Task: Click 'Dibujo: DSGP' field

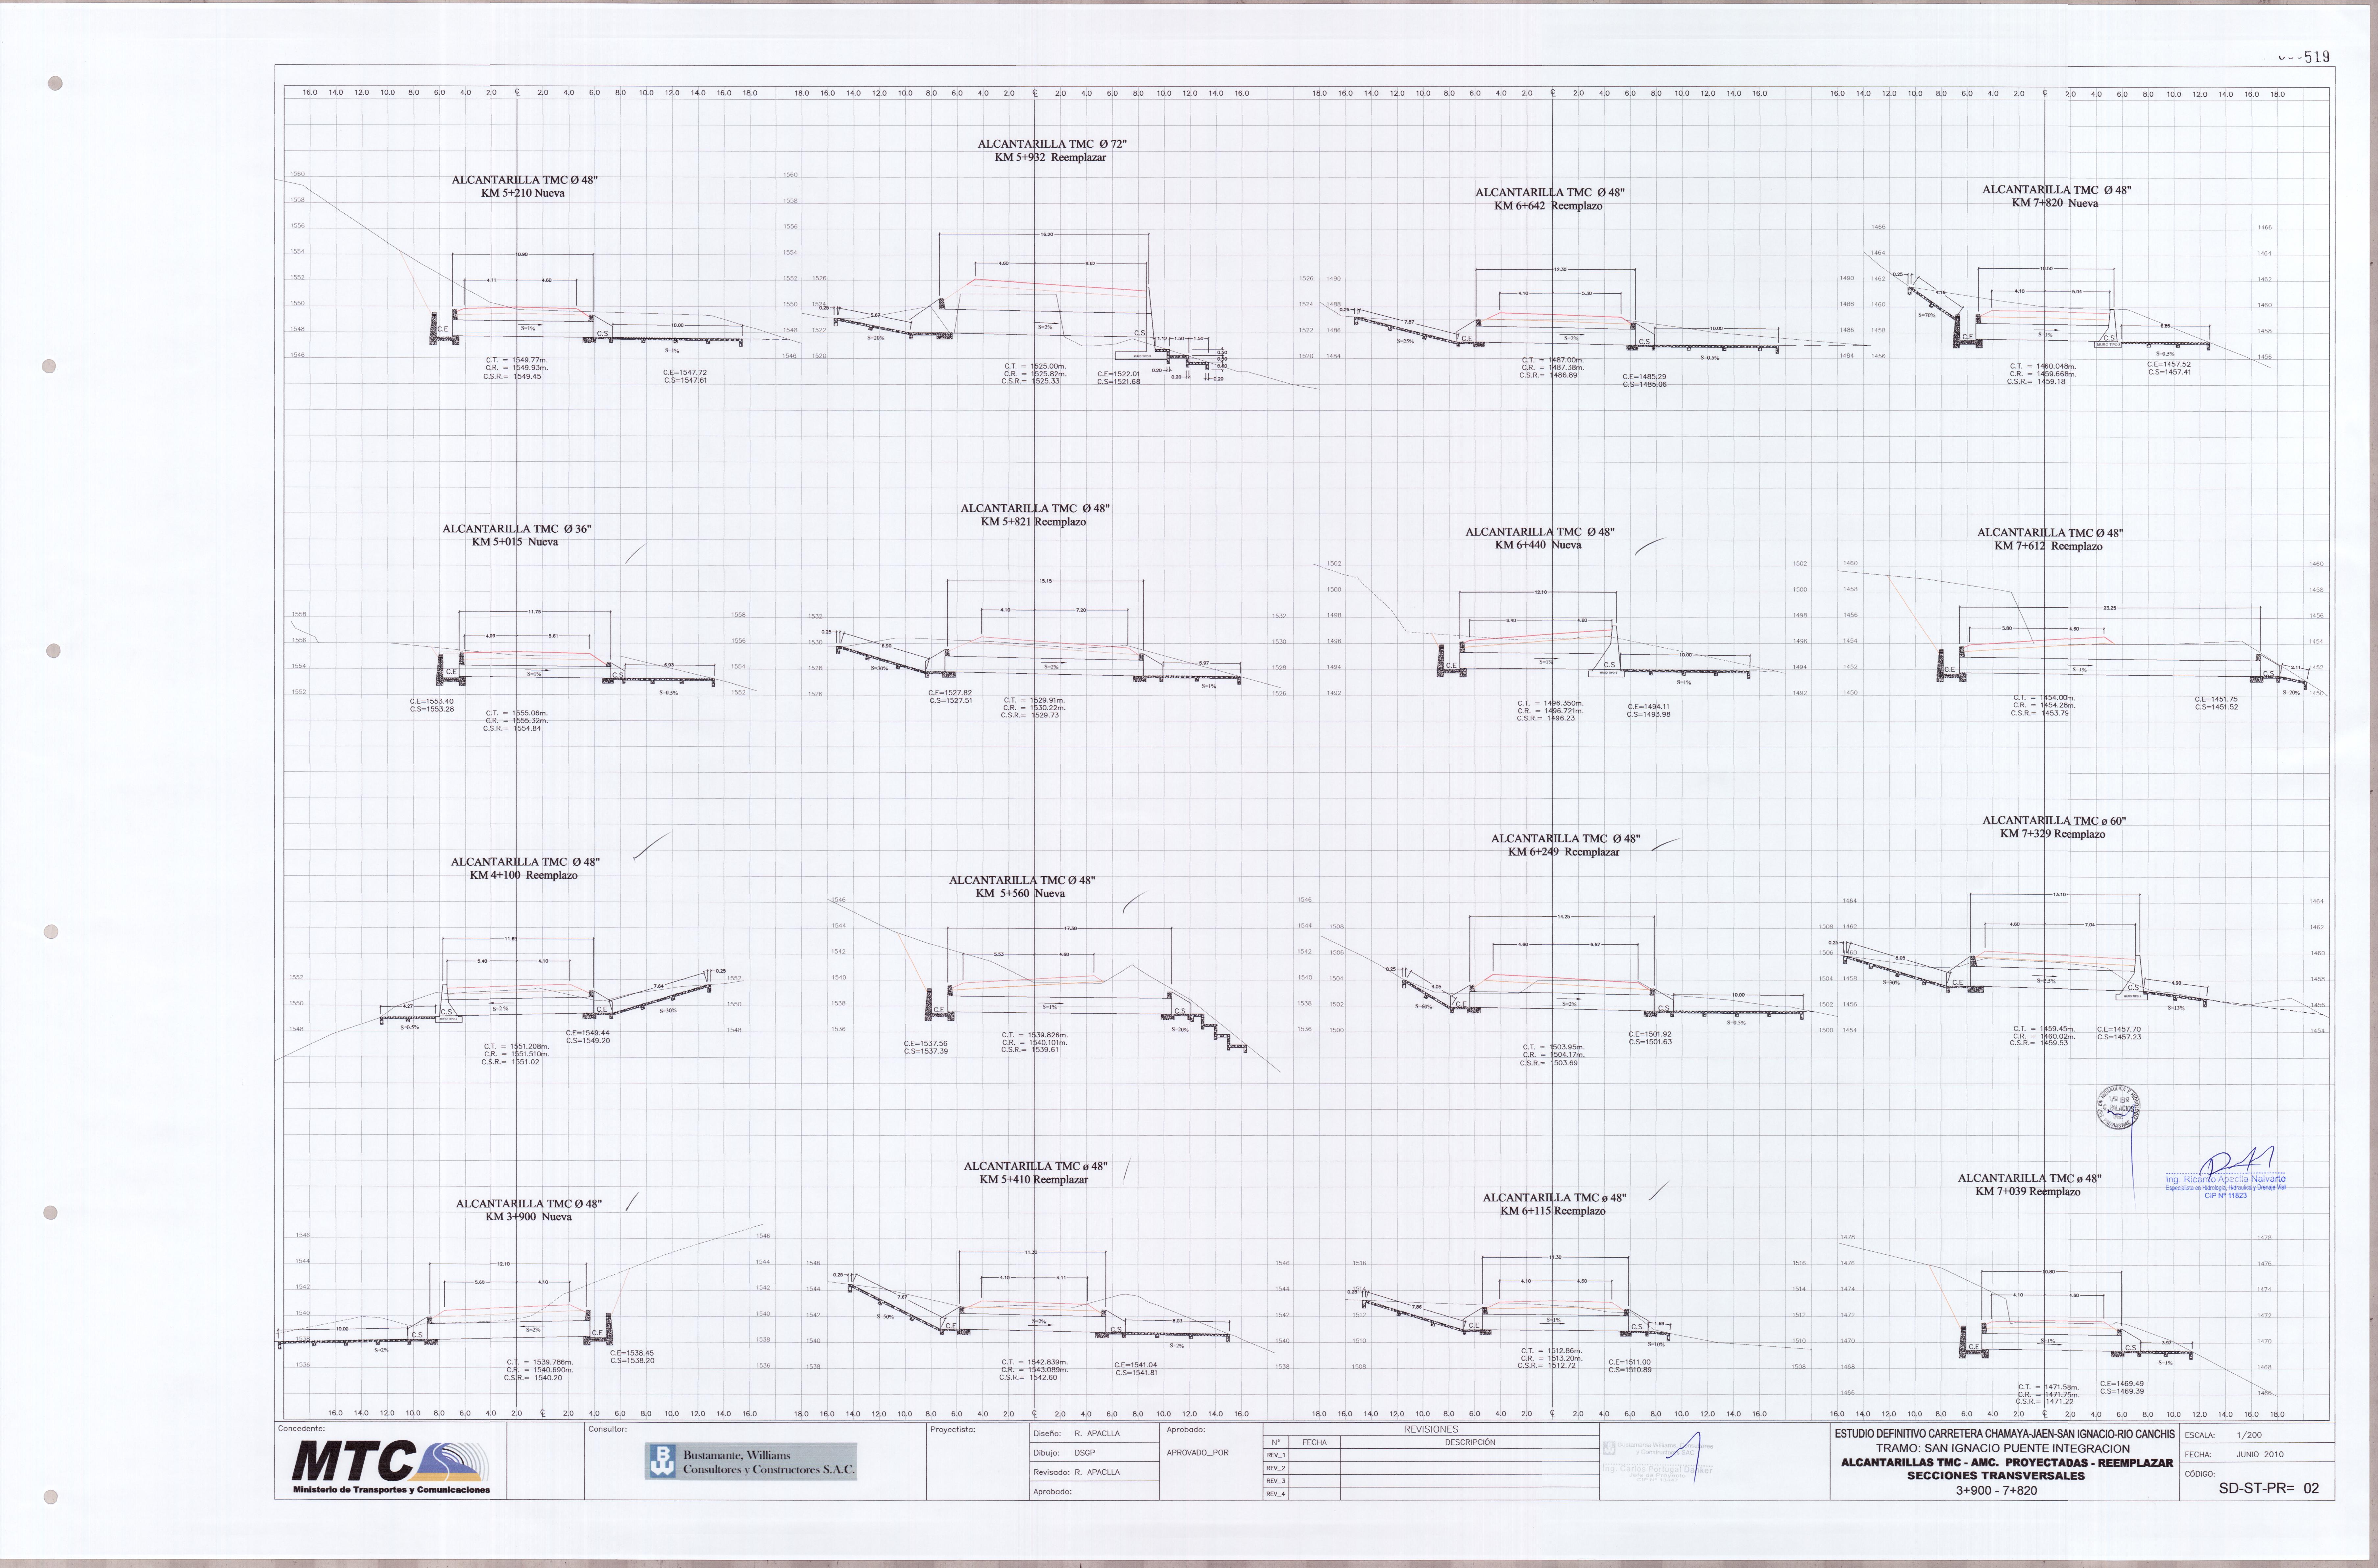Action: (x=1064, y=1453)
